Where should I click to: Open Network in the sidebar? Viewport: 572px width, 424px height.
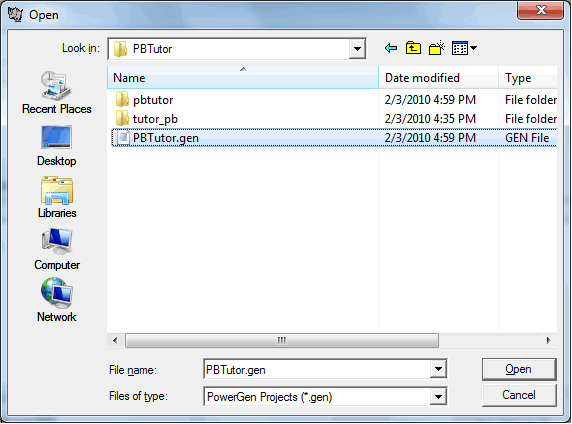[x=57, y=300]
